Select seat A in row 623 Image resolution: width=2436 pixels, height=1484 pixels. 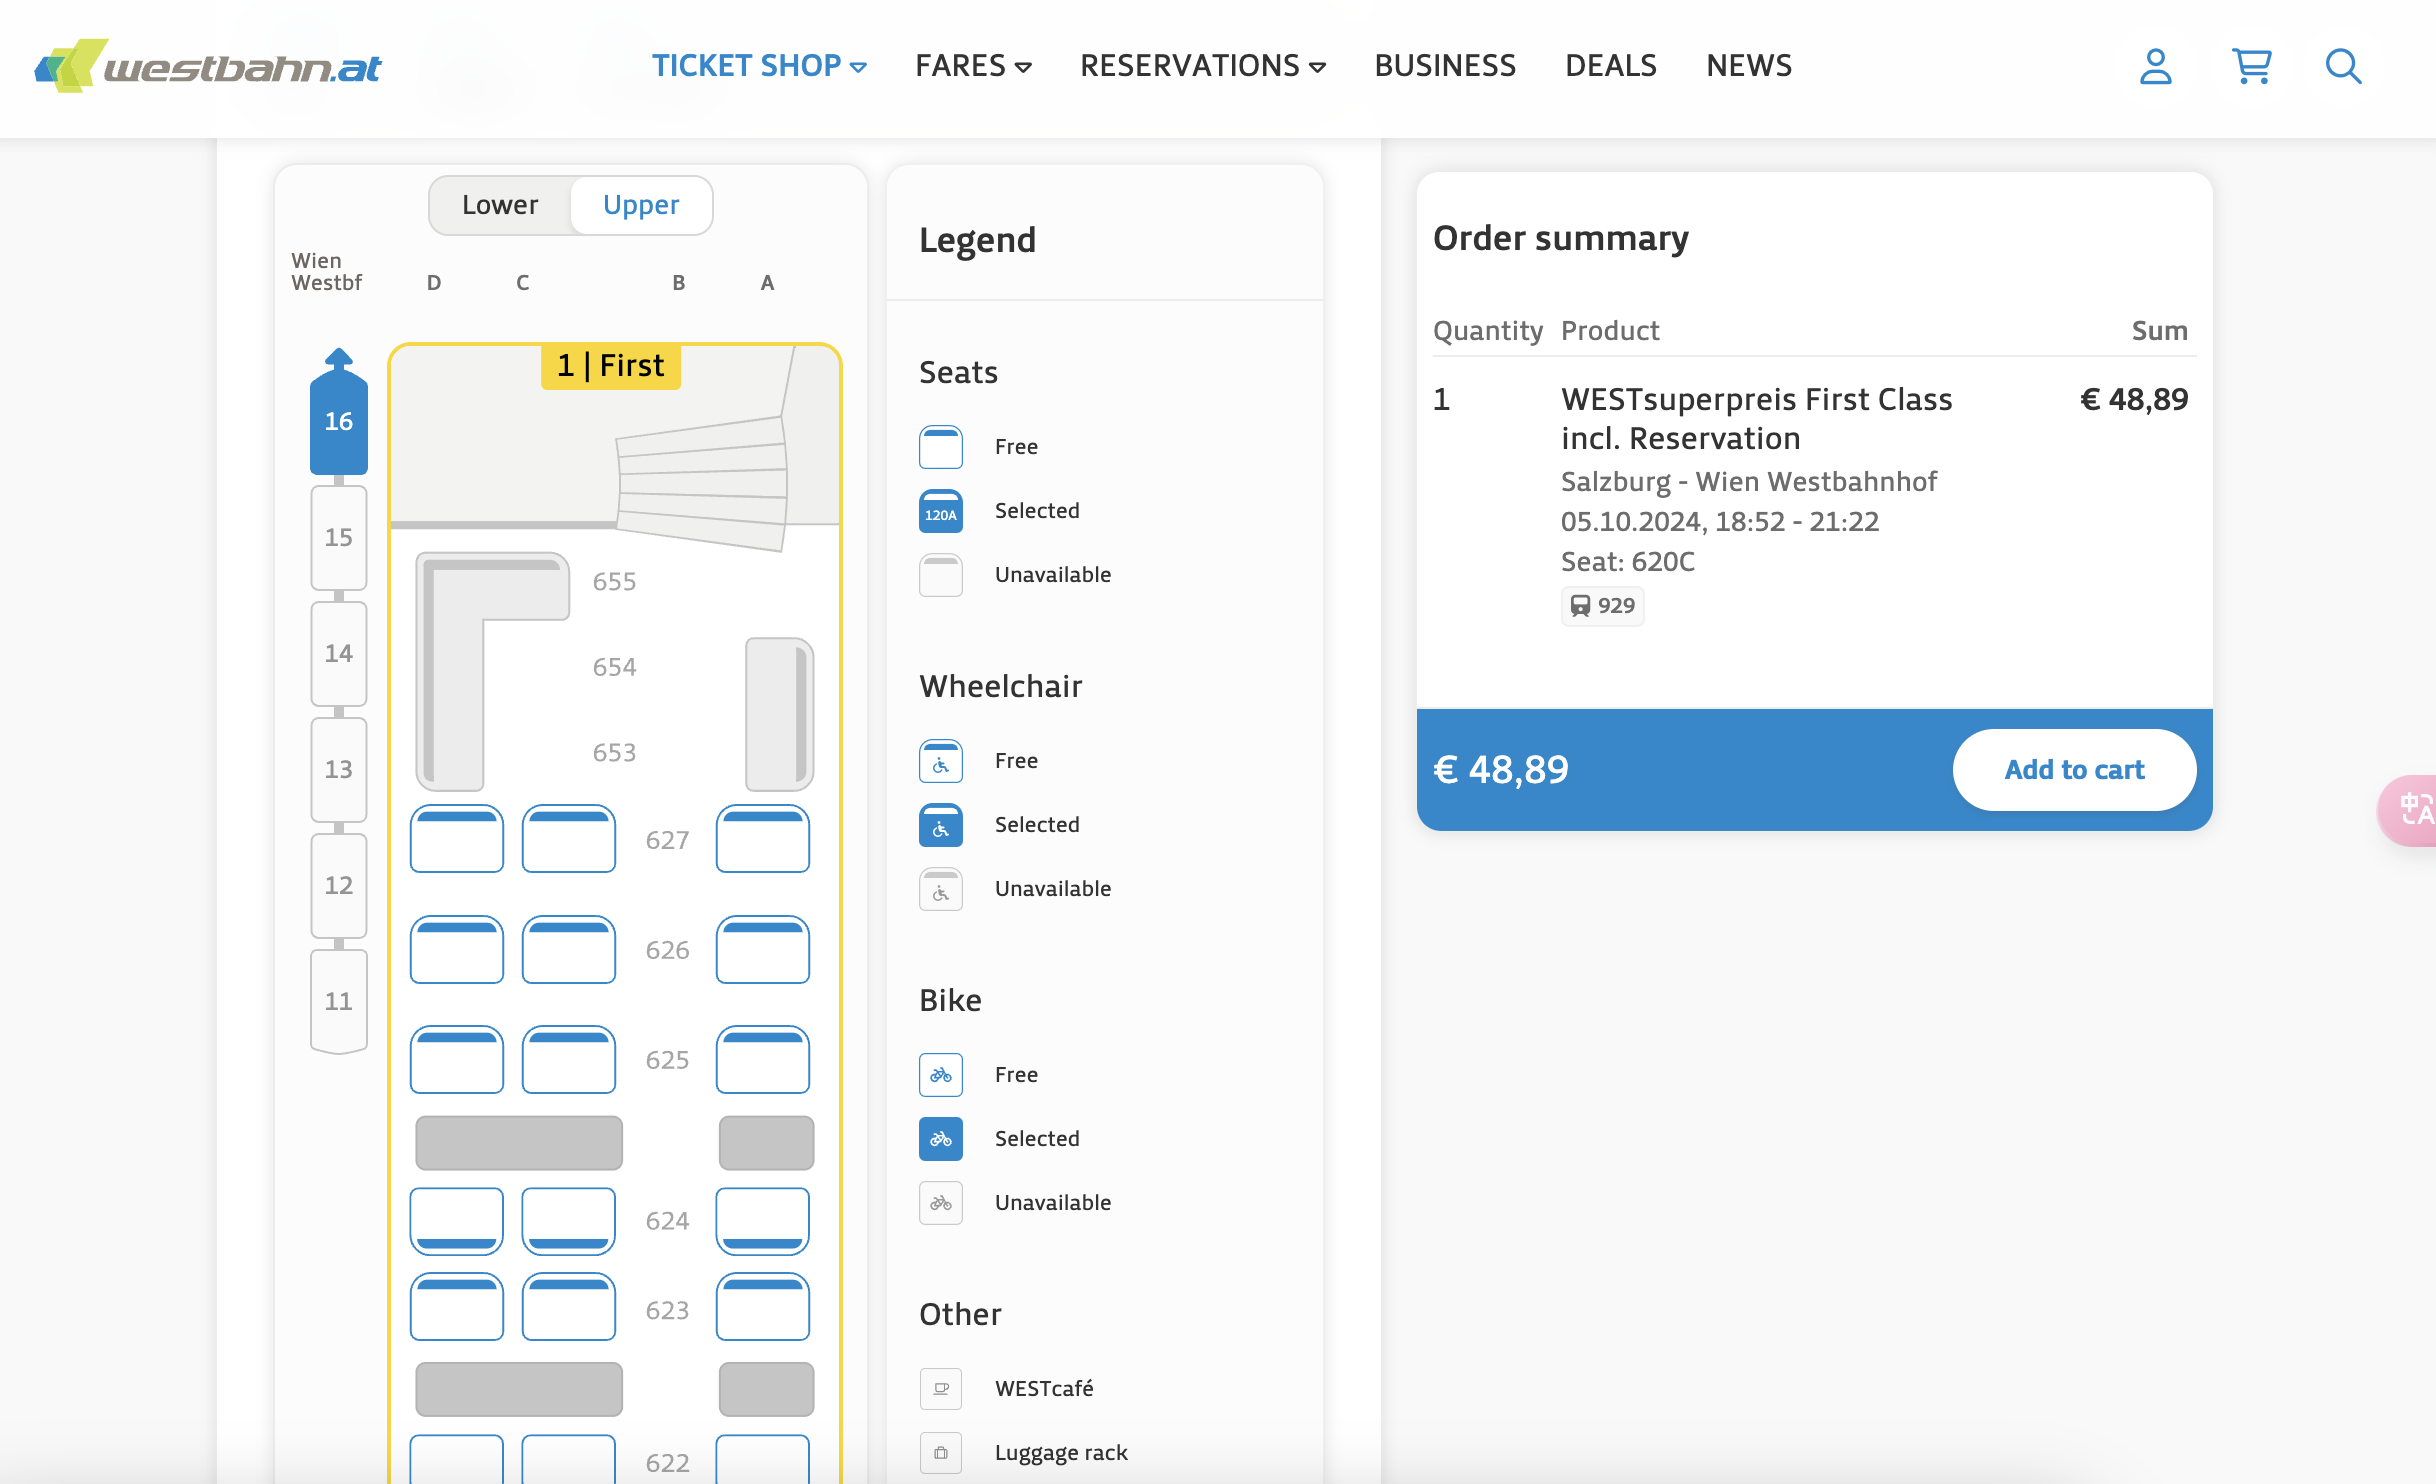tap(763, 1307)
